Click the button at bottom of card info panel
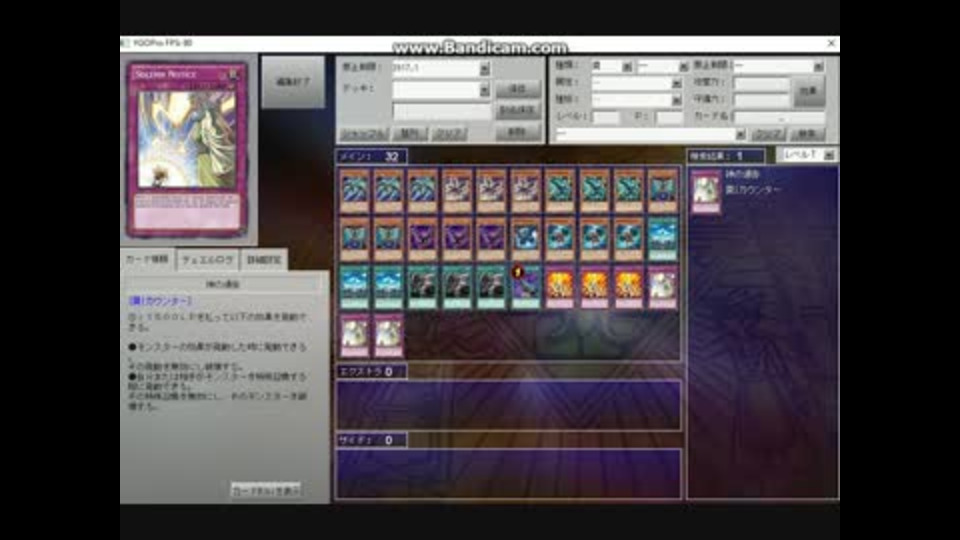The height and width of the screenshot is (540, 960). tap(266, 490)
